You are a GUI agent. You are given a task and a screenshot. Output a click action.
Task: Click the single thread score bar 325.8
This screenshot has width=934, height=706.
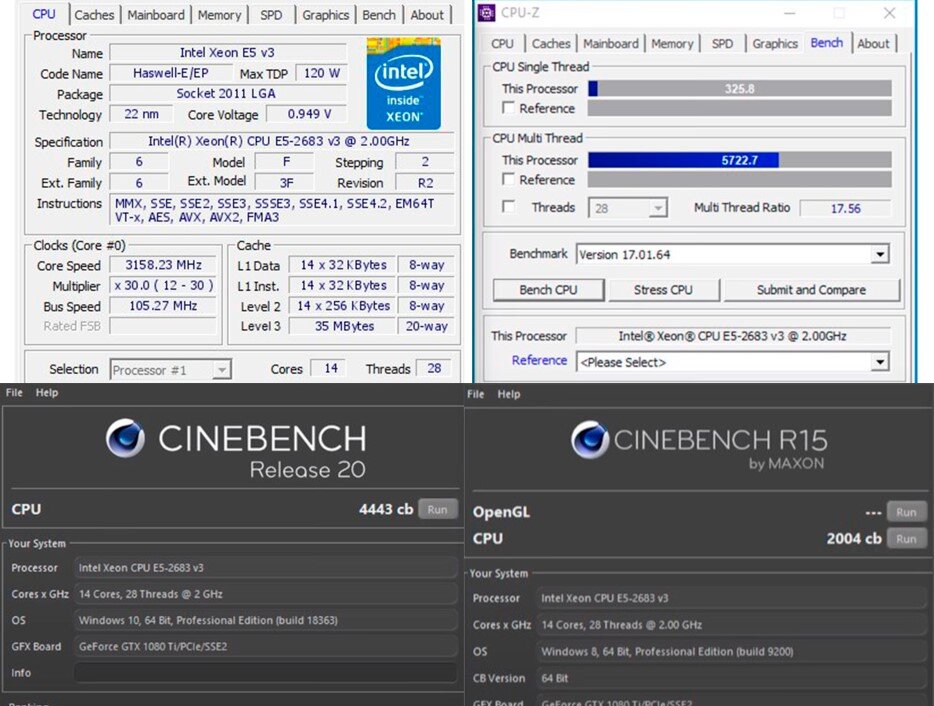(739, 89)
